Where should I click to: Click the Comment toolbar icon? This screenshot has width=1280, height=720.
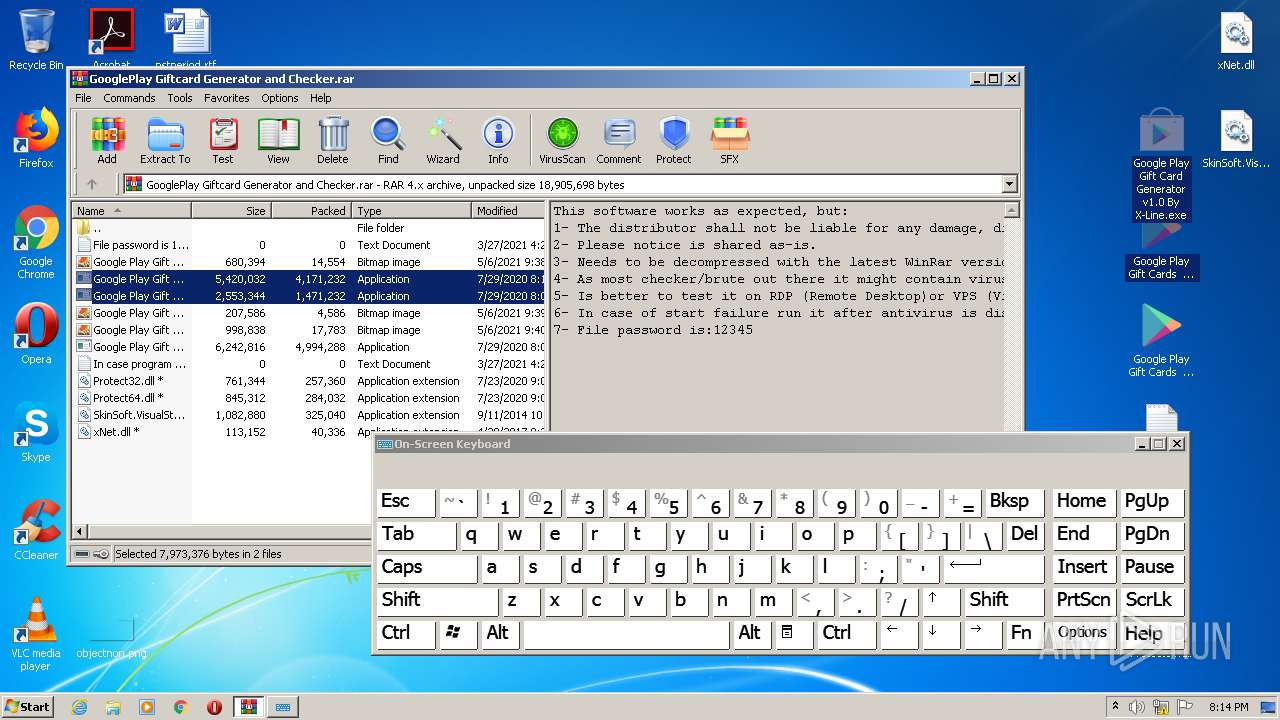point(619,140)
